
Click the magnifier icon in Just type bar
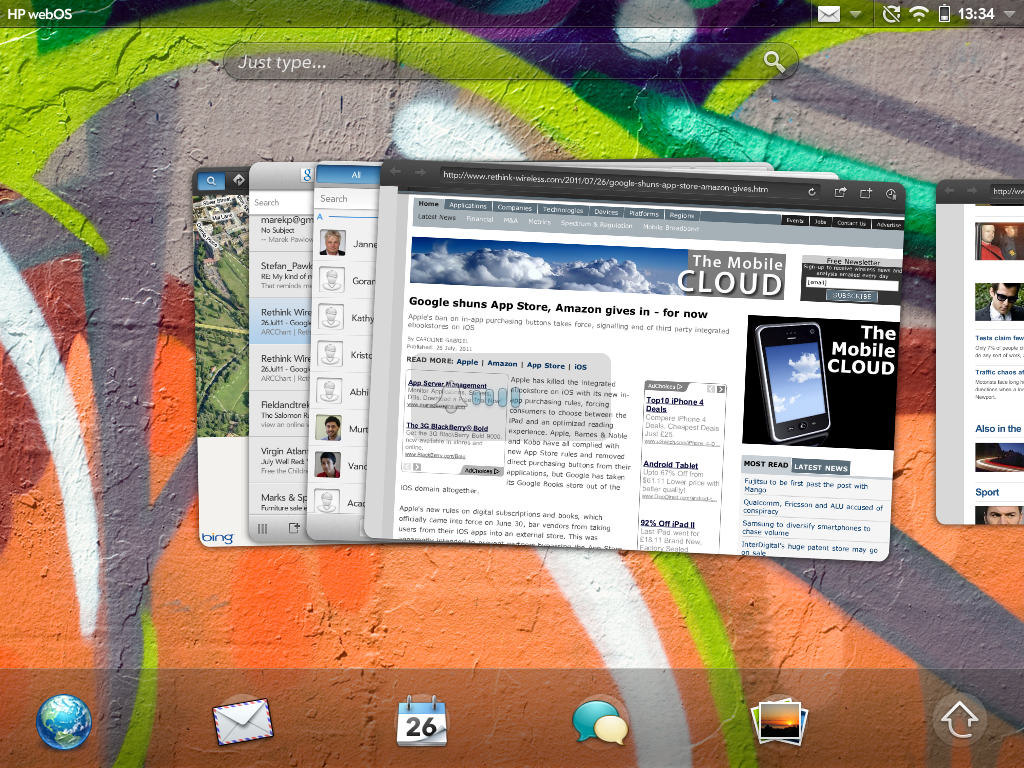click(x=774, y=62)
